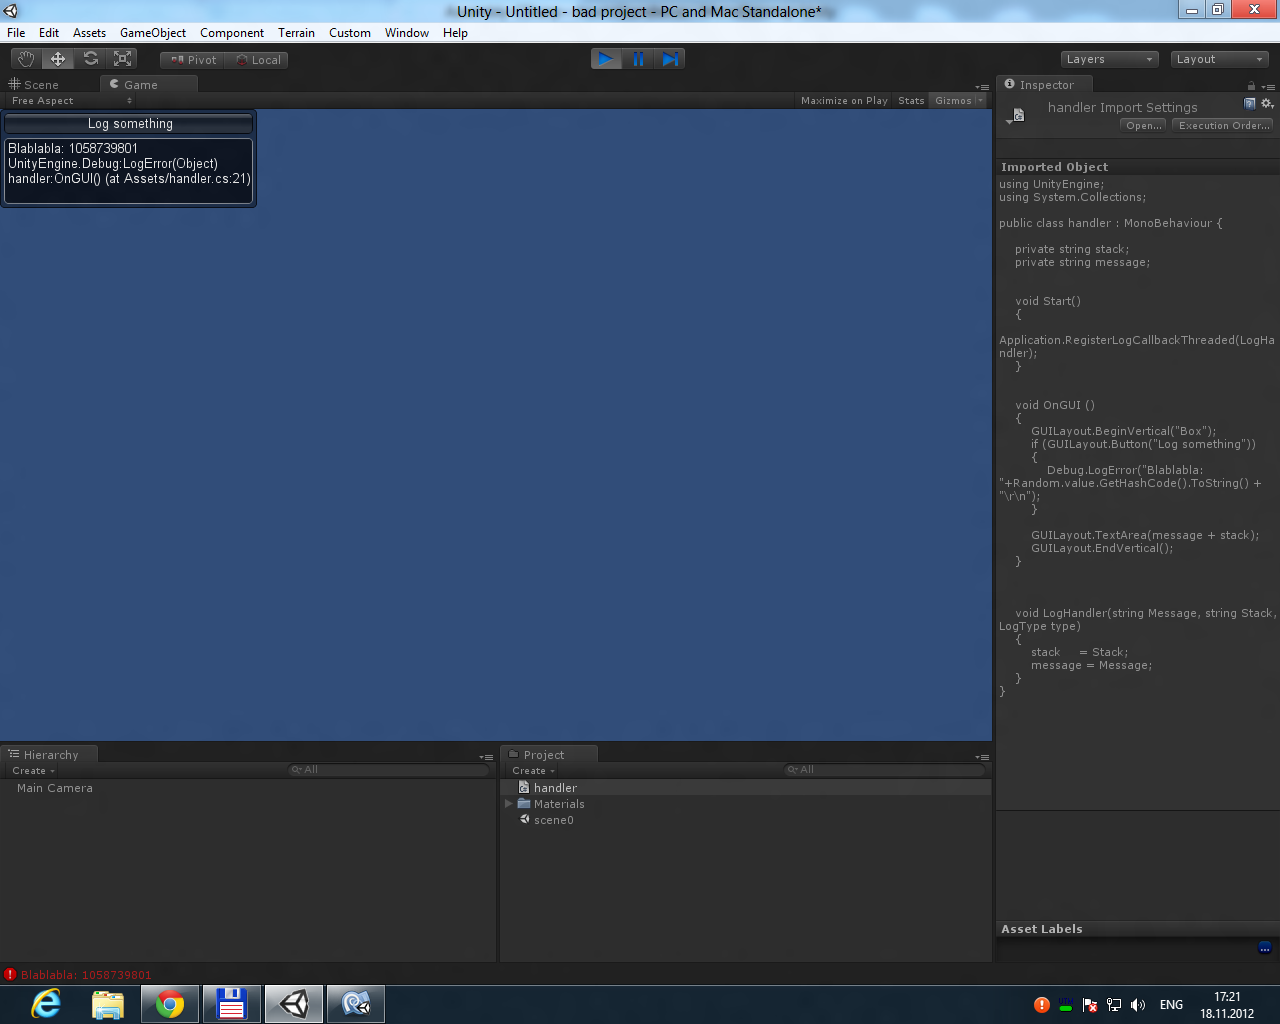Click the ENG language indicator
1280x1024 pixels.
1171,1005
